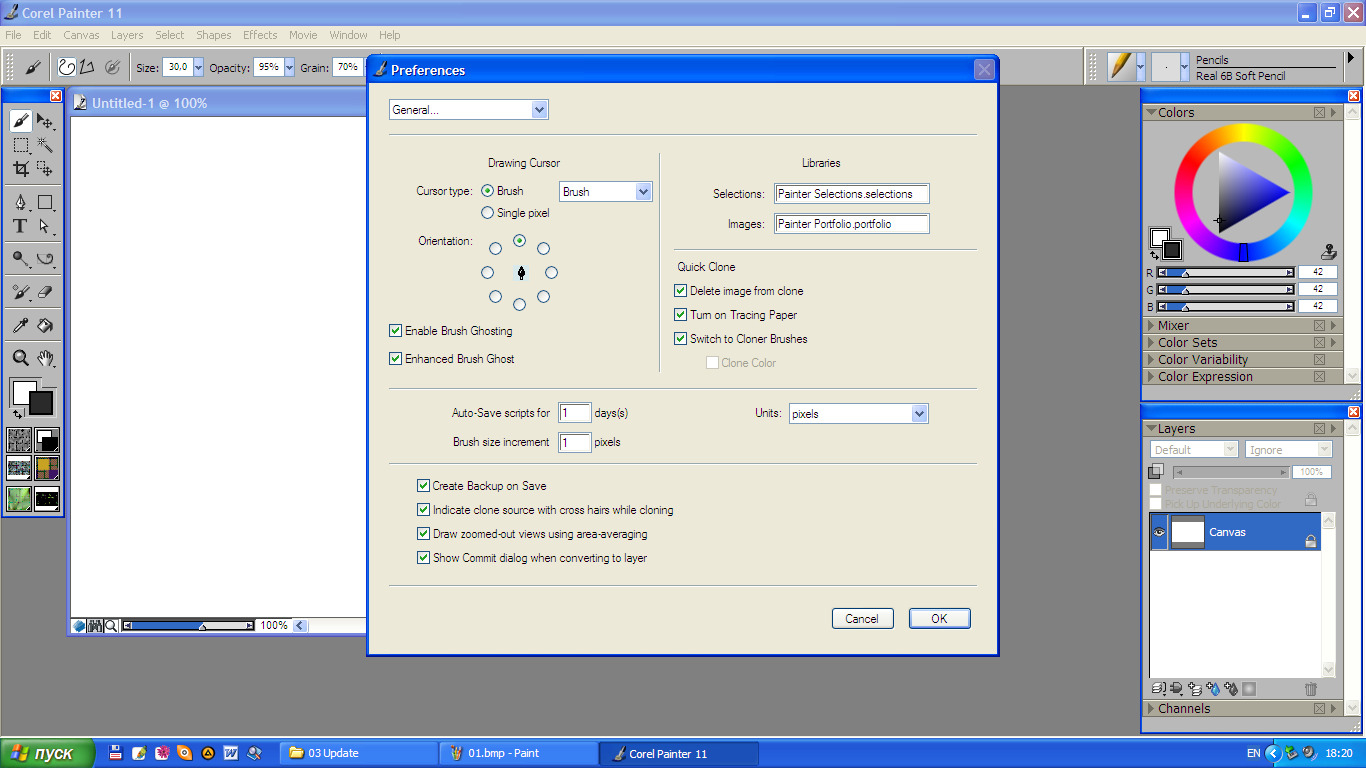The height and width of the screenshot is (768, 1366).
Task: Select the Magic Wand tool
Action: pyautogui.click(x=45, y=145)
